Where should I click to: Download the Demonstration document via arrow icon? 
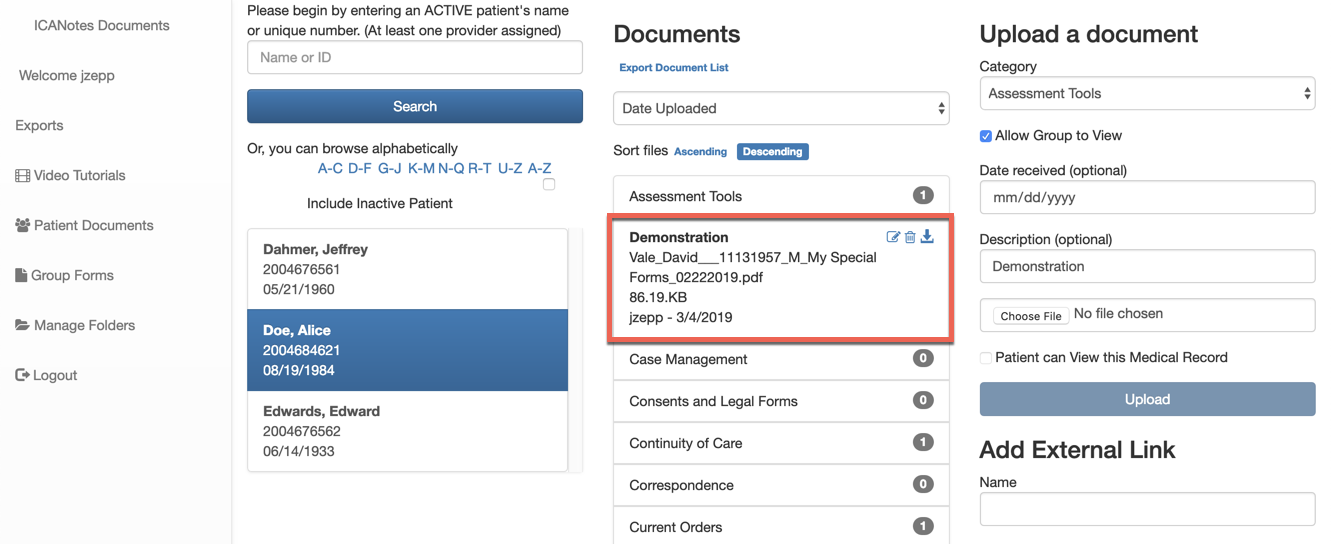[x=927, y=237]
